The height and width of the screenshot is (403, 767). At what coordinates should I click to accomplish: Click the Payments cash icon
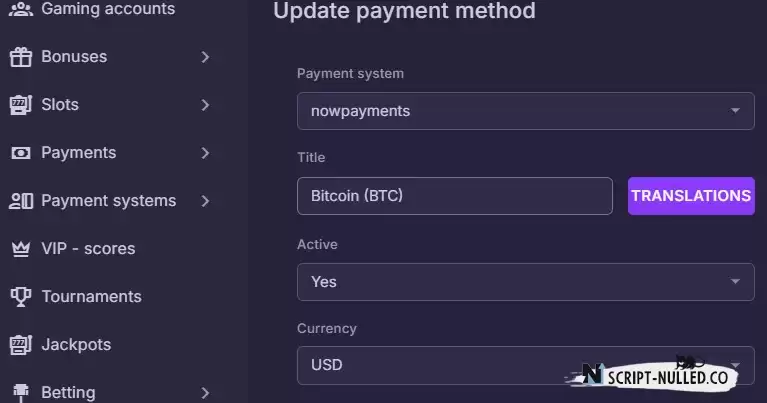click(x=21, y=153)
